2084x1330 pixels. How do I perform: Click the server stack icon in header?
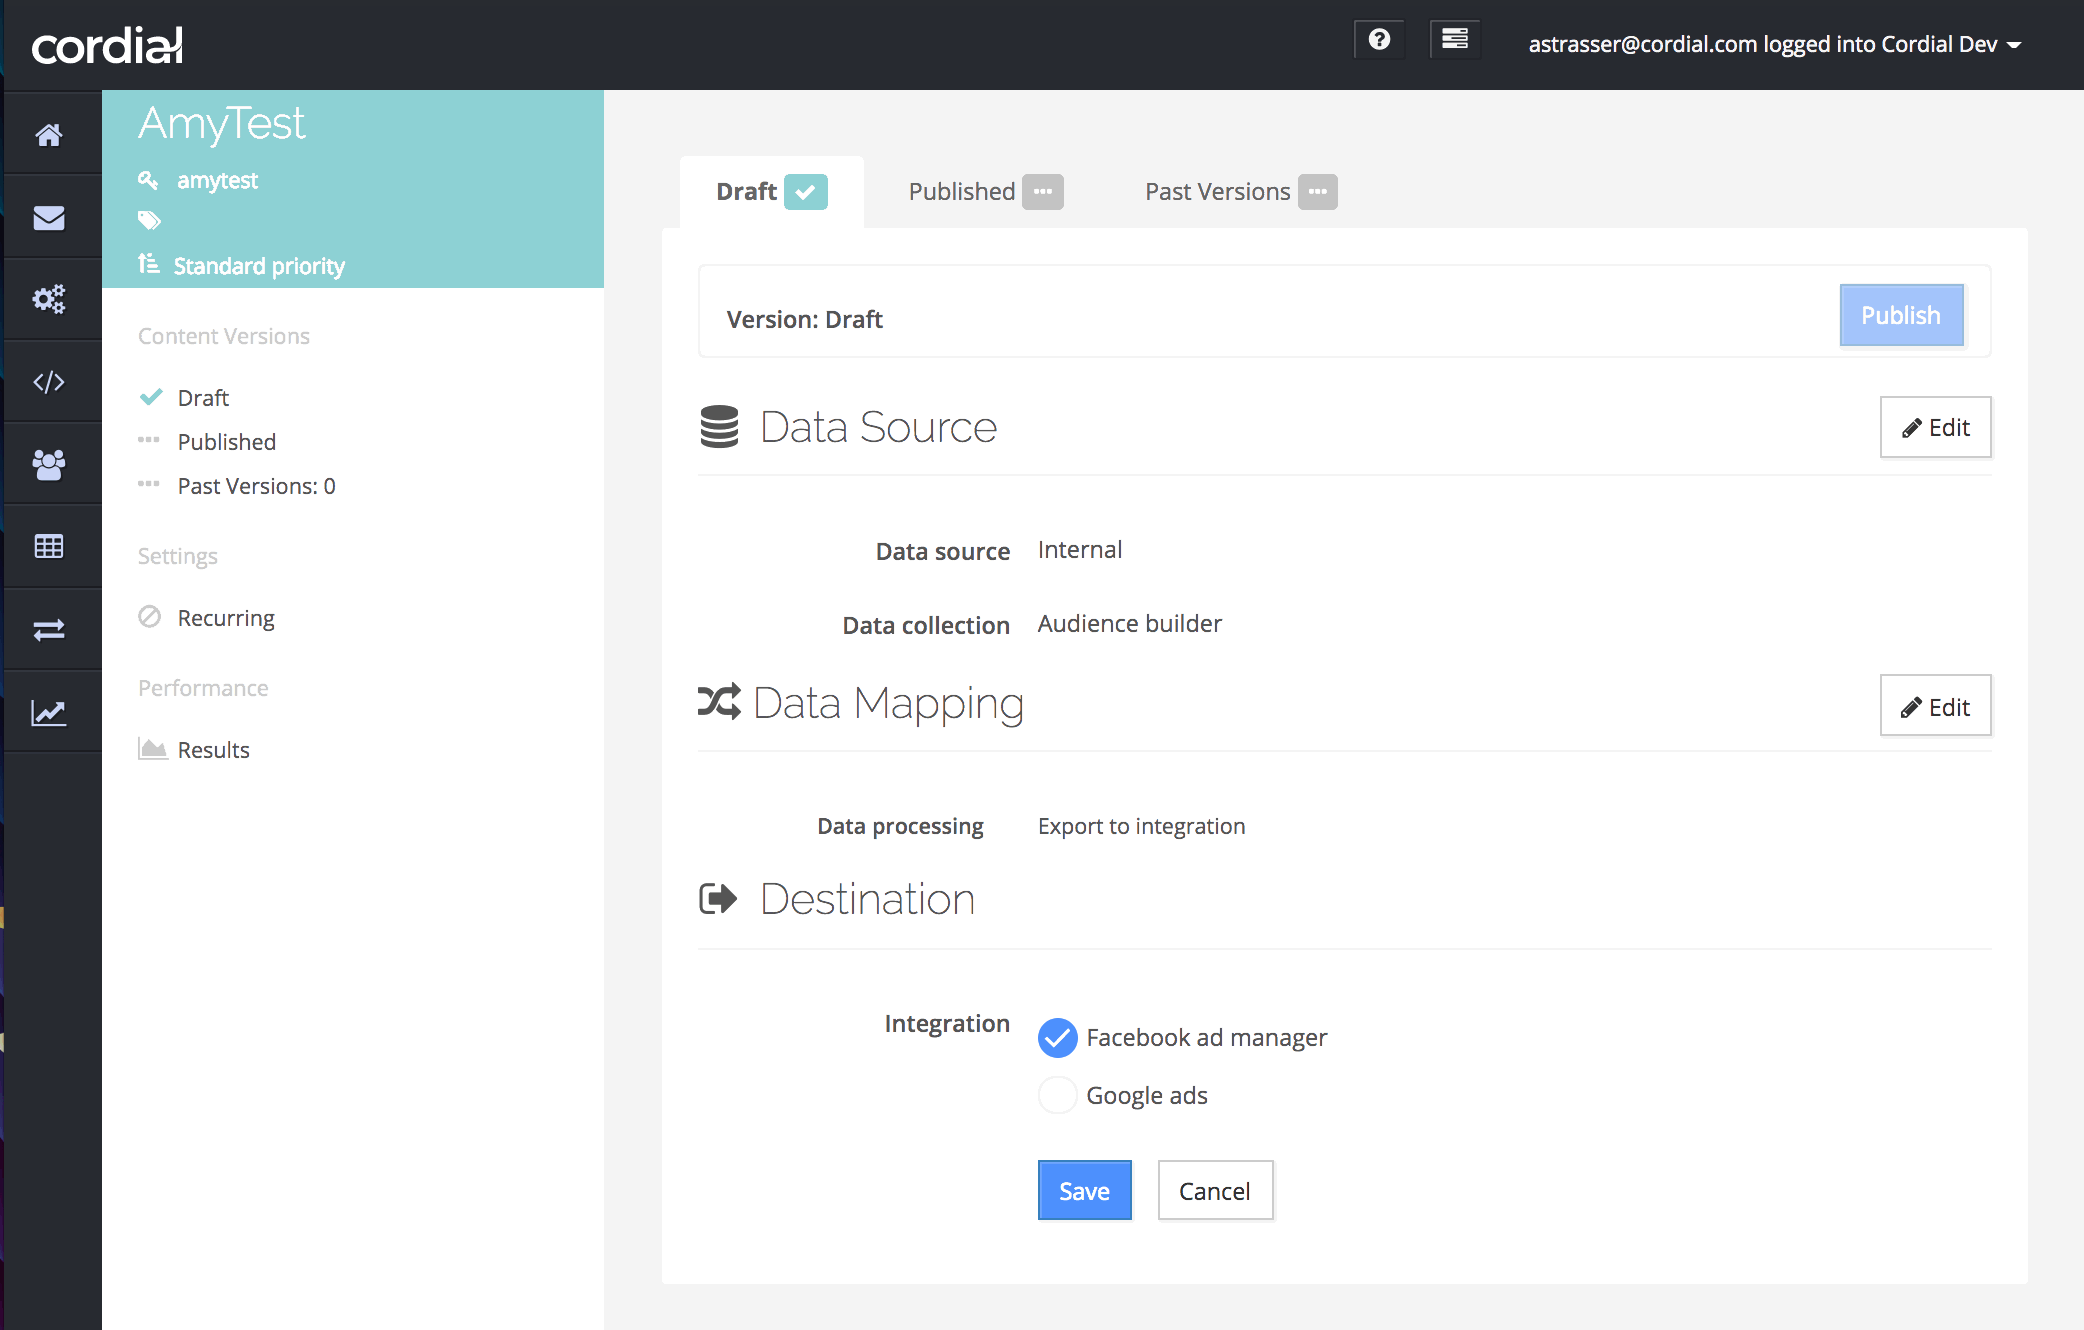coord(1455,40)
